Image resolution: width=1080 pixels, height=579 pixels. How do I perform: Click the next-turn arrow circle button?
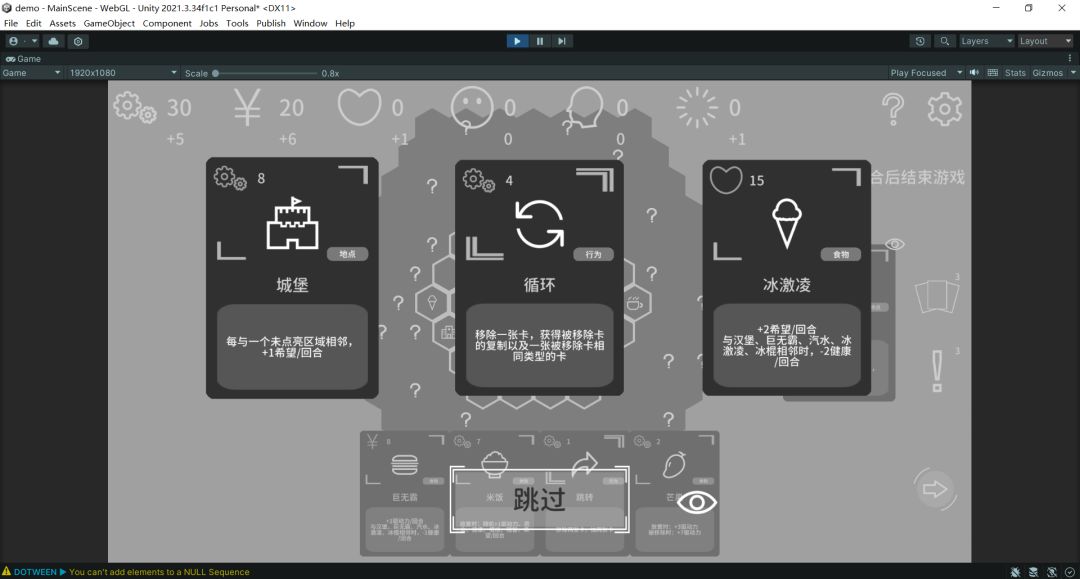coord(935,489)
